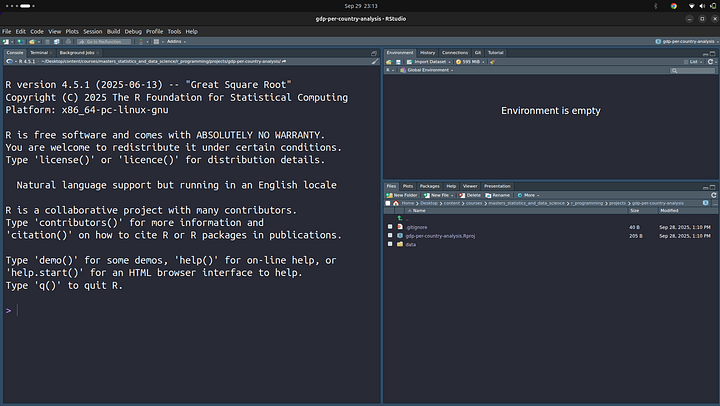Viewport: 720px width, 406px height.
Task: Click the Workspace Panes grid icon
Action: [x=156, y=41]
